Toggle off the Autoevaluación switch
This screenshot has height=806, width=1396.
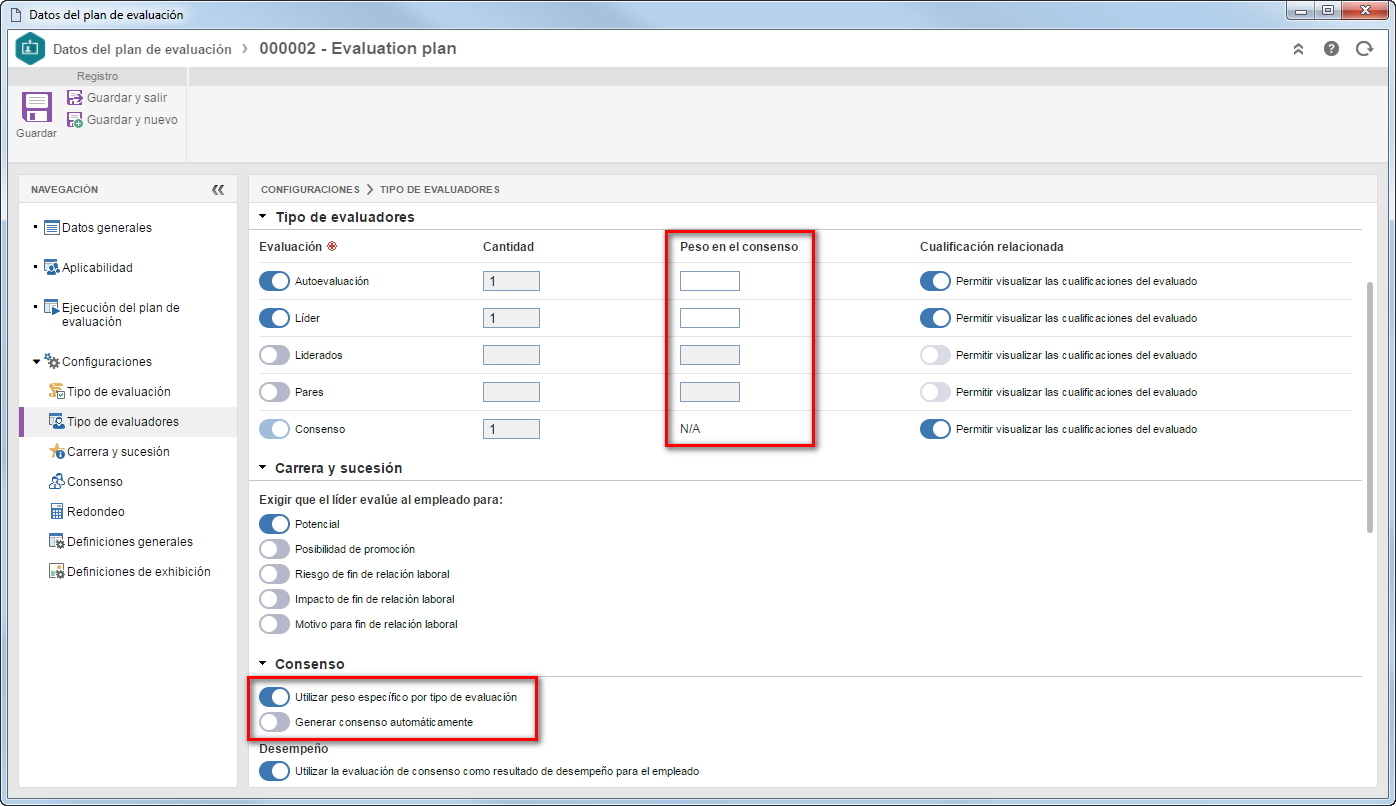pyautogui.click(x=274, y=281)
